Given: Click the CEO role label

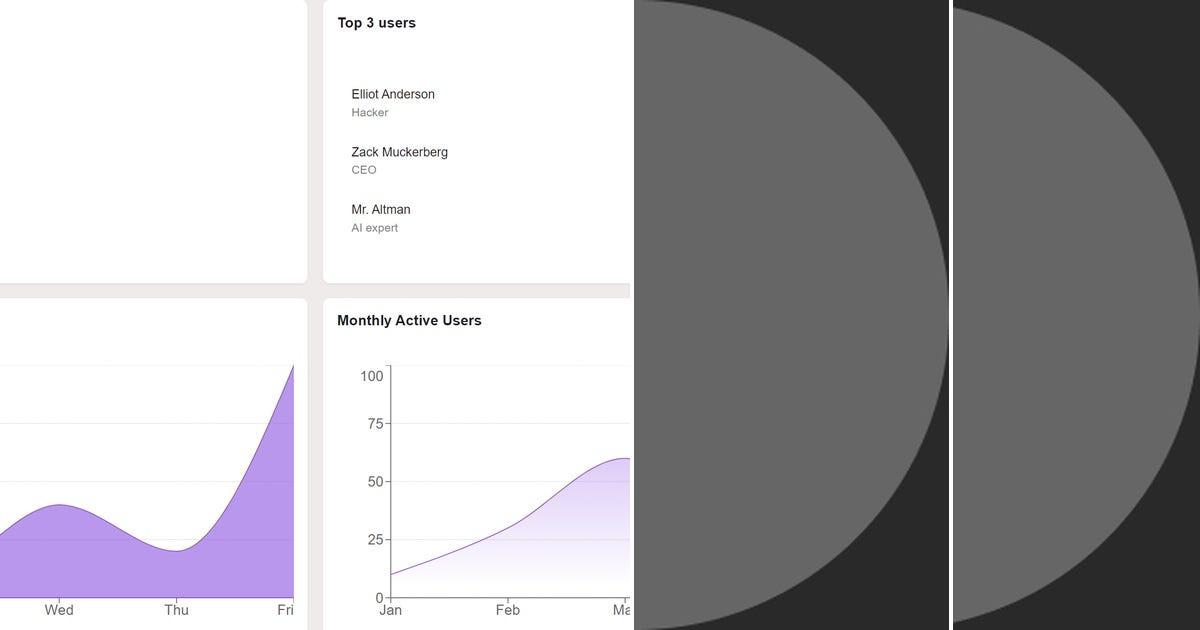Looking at the screenshot, I should pos(363,169).
